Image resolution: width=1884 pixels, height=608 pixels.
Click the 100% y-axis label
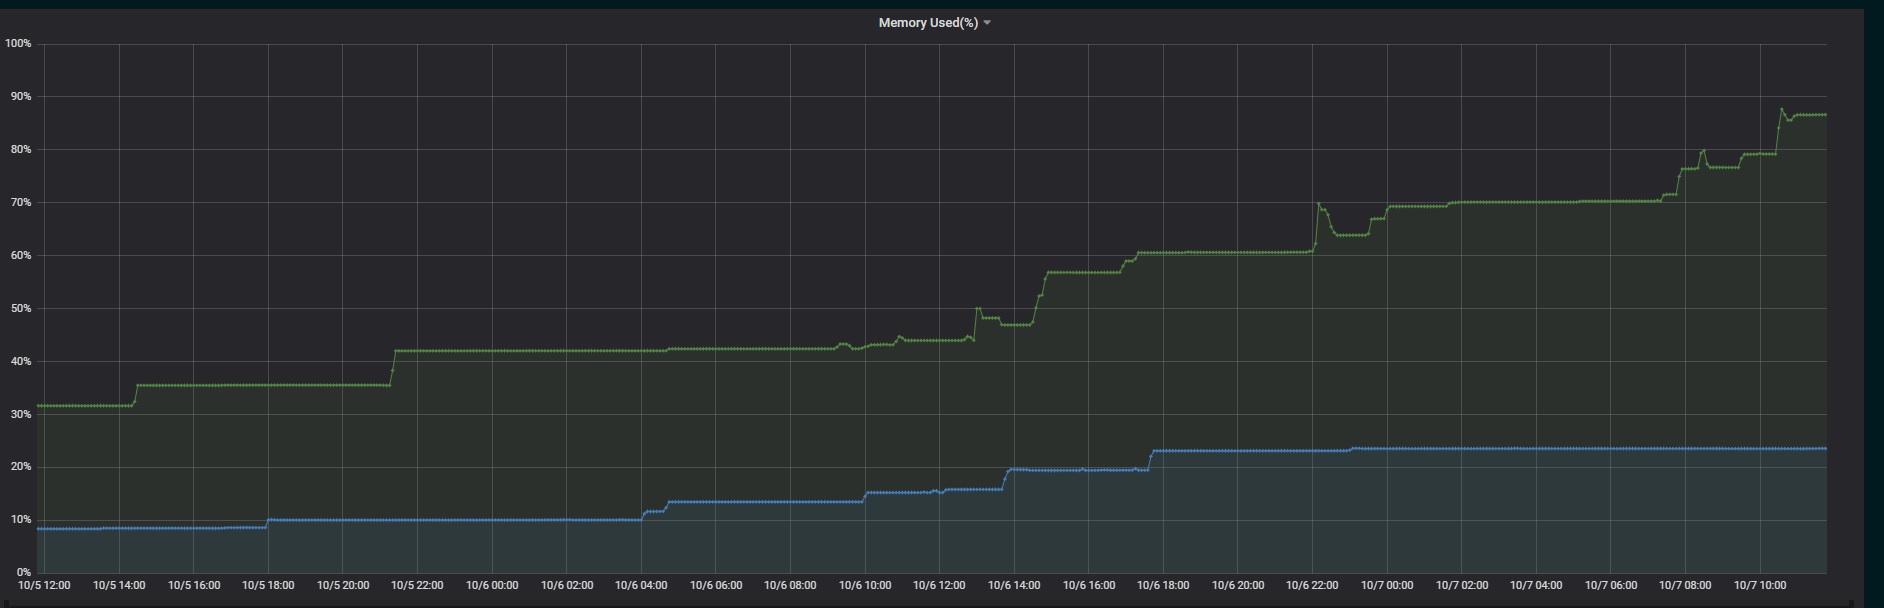click(x=18, y=44)
